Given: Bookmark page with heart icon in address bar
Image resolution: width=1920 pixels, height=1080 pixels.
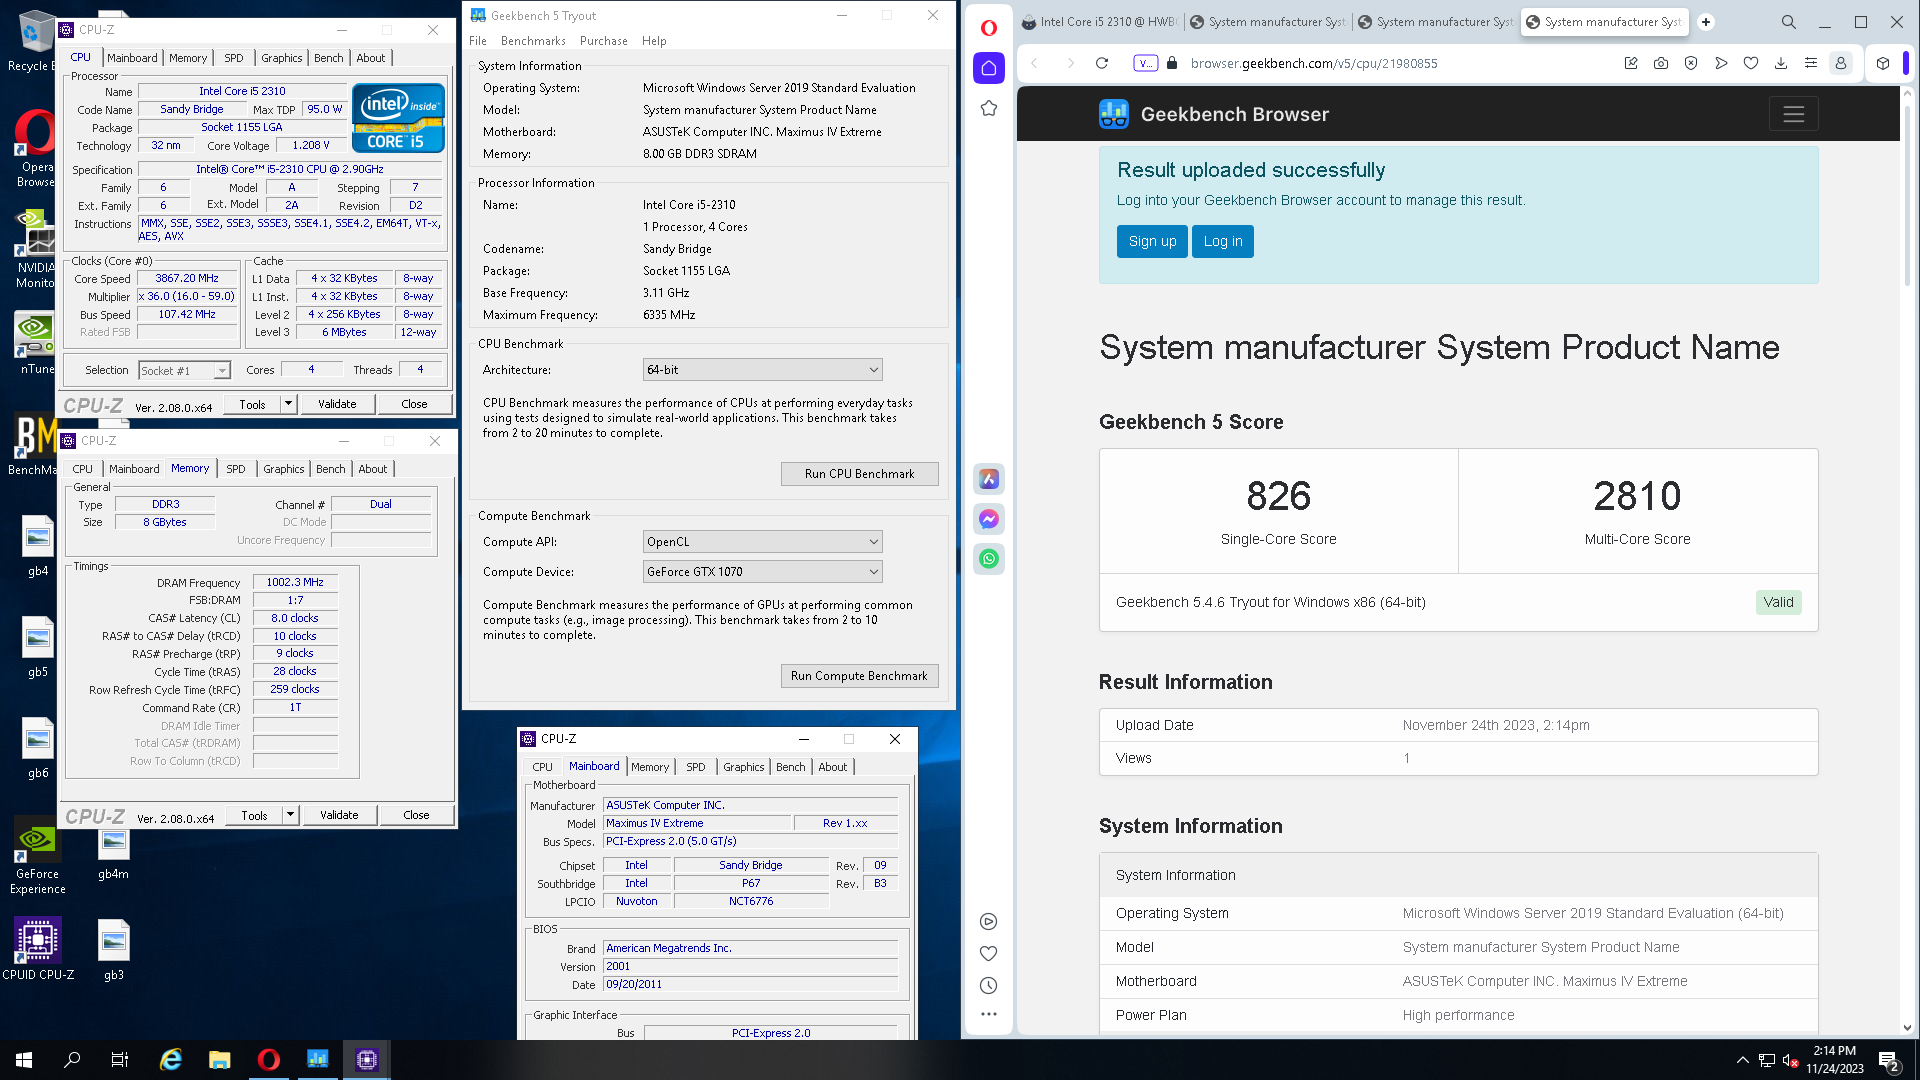Looking at the screenshot, I should click(1751, 63).
